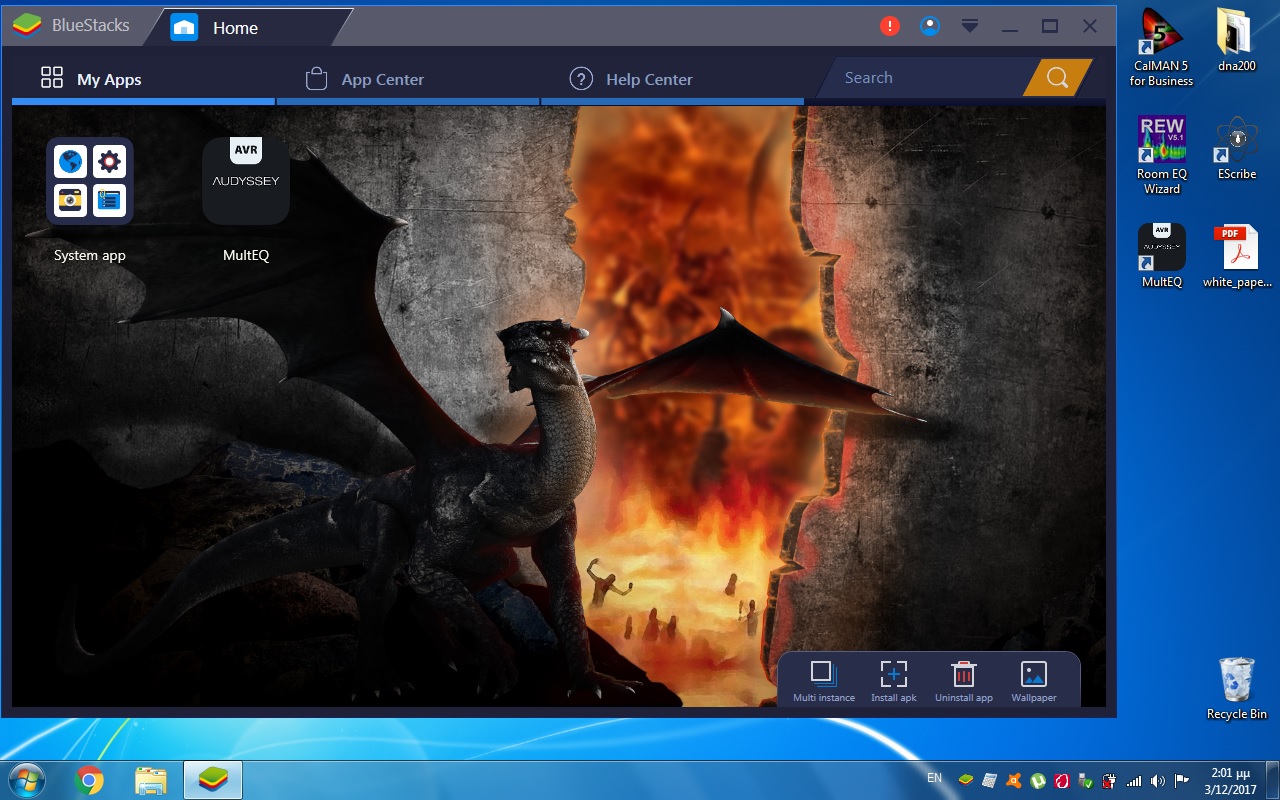Click the taskbar clock showing 2:01
The width and height of the screenshot is (1280, 800).
click(1231, 781)
